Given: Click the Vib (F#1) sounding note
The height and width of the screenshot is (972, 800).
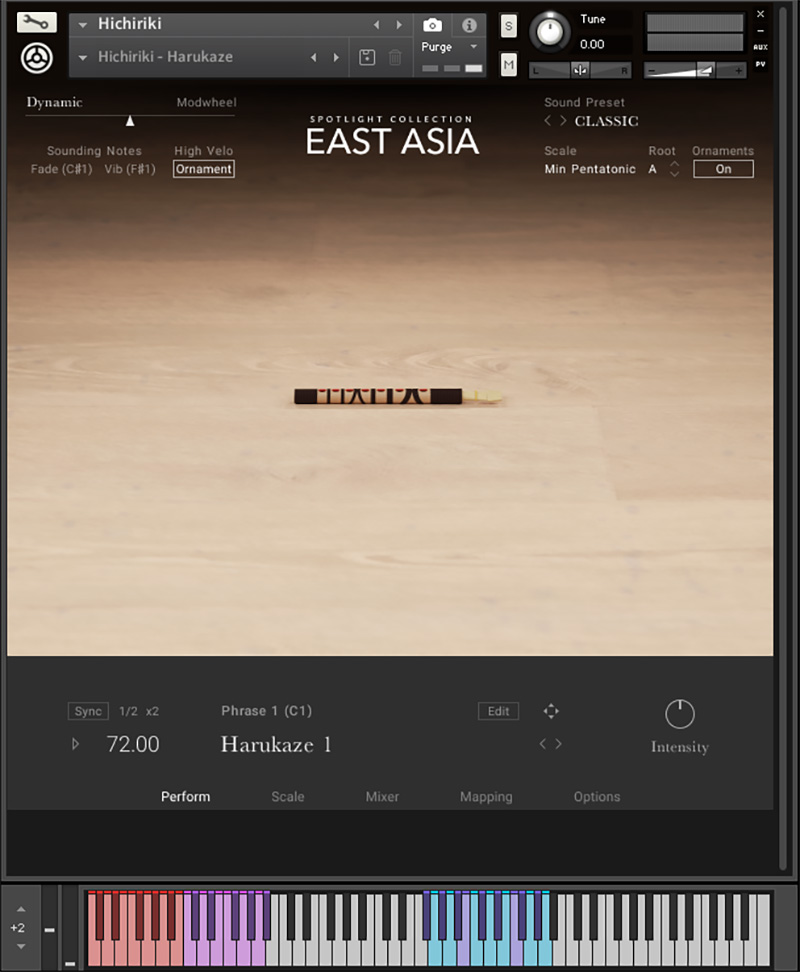Looking at the screenshot, I should [130, 169].
